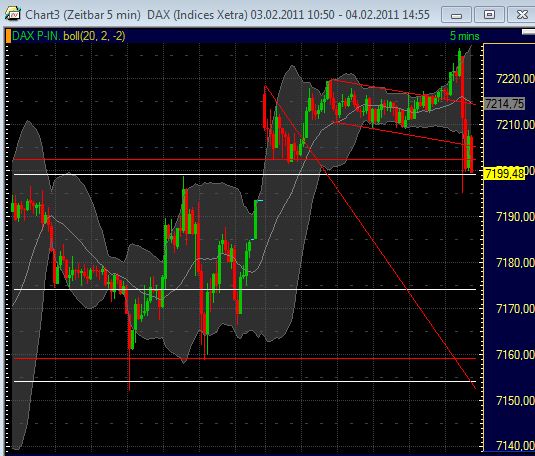
Task: Click the 7210,00 axis price label
Action: pyautogui.click(x=515, y=125)
